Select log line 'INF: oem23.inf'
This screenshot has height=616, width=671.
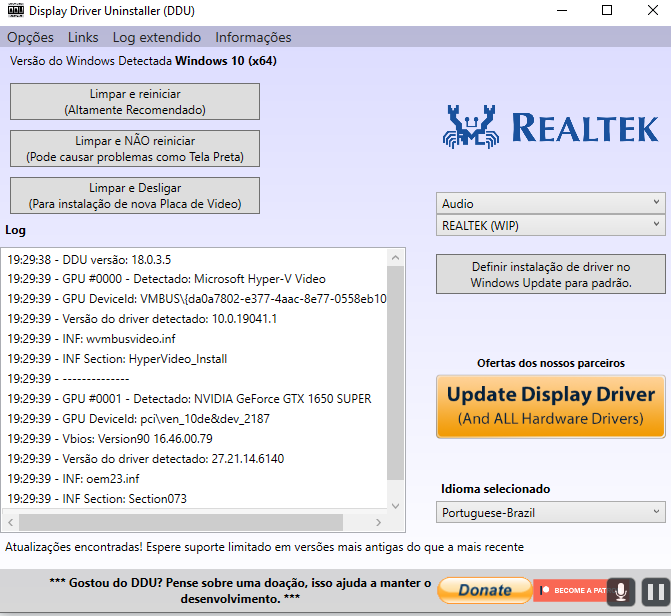73,479
